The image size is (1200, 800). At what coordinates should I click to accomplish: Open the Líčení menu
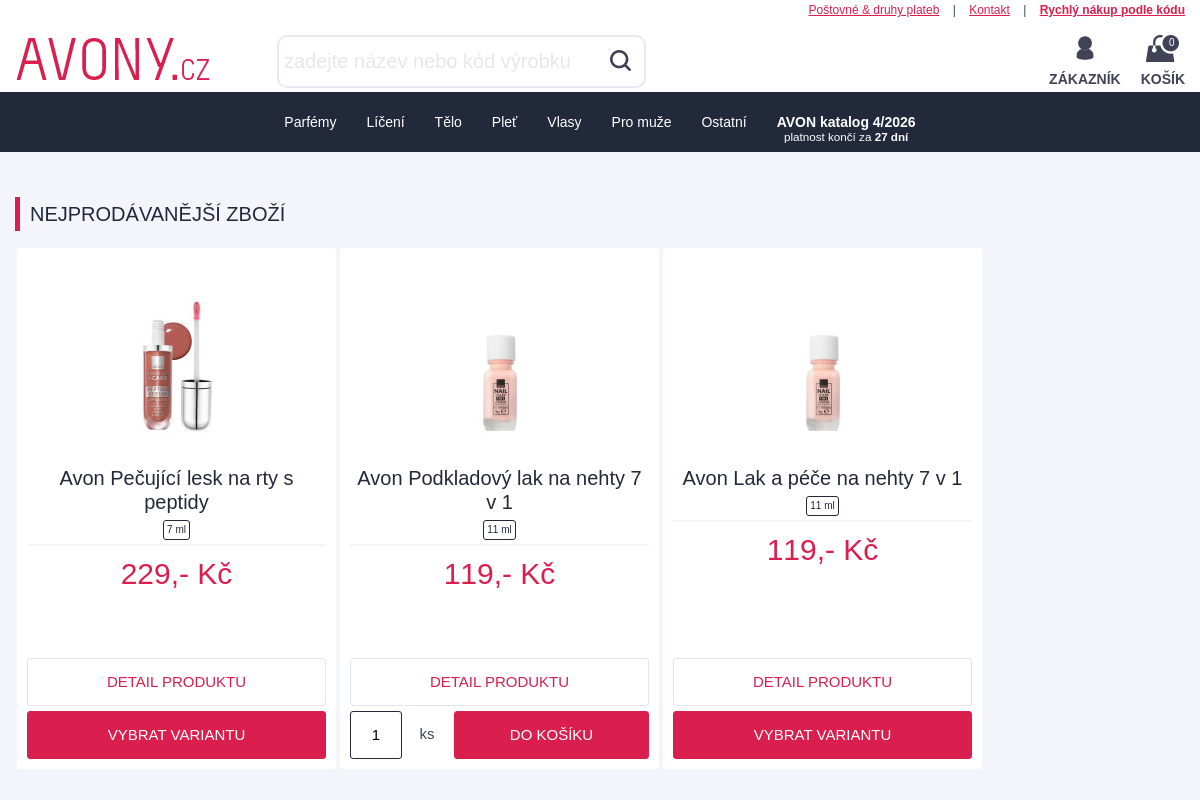[x=385, y=122]
